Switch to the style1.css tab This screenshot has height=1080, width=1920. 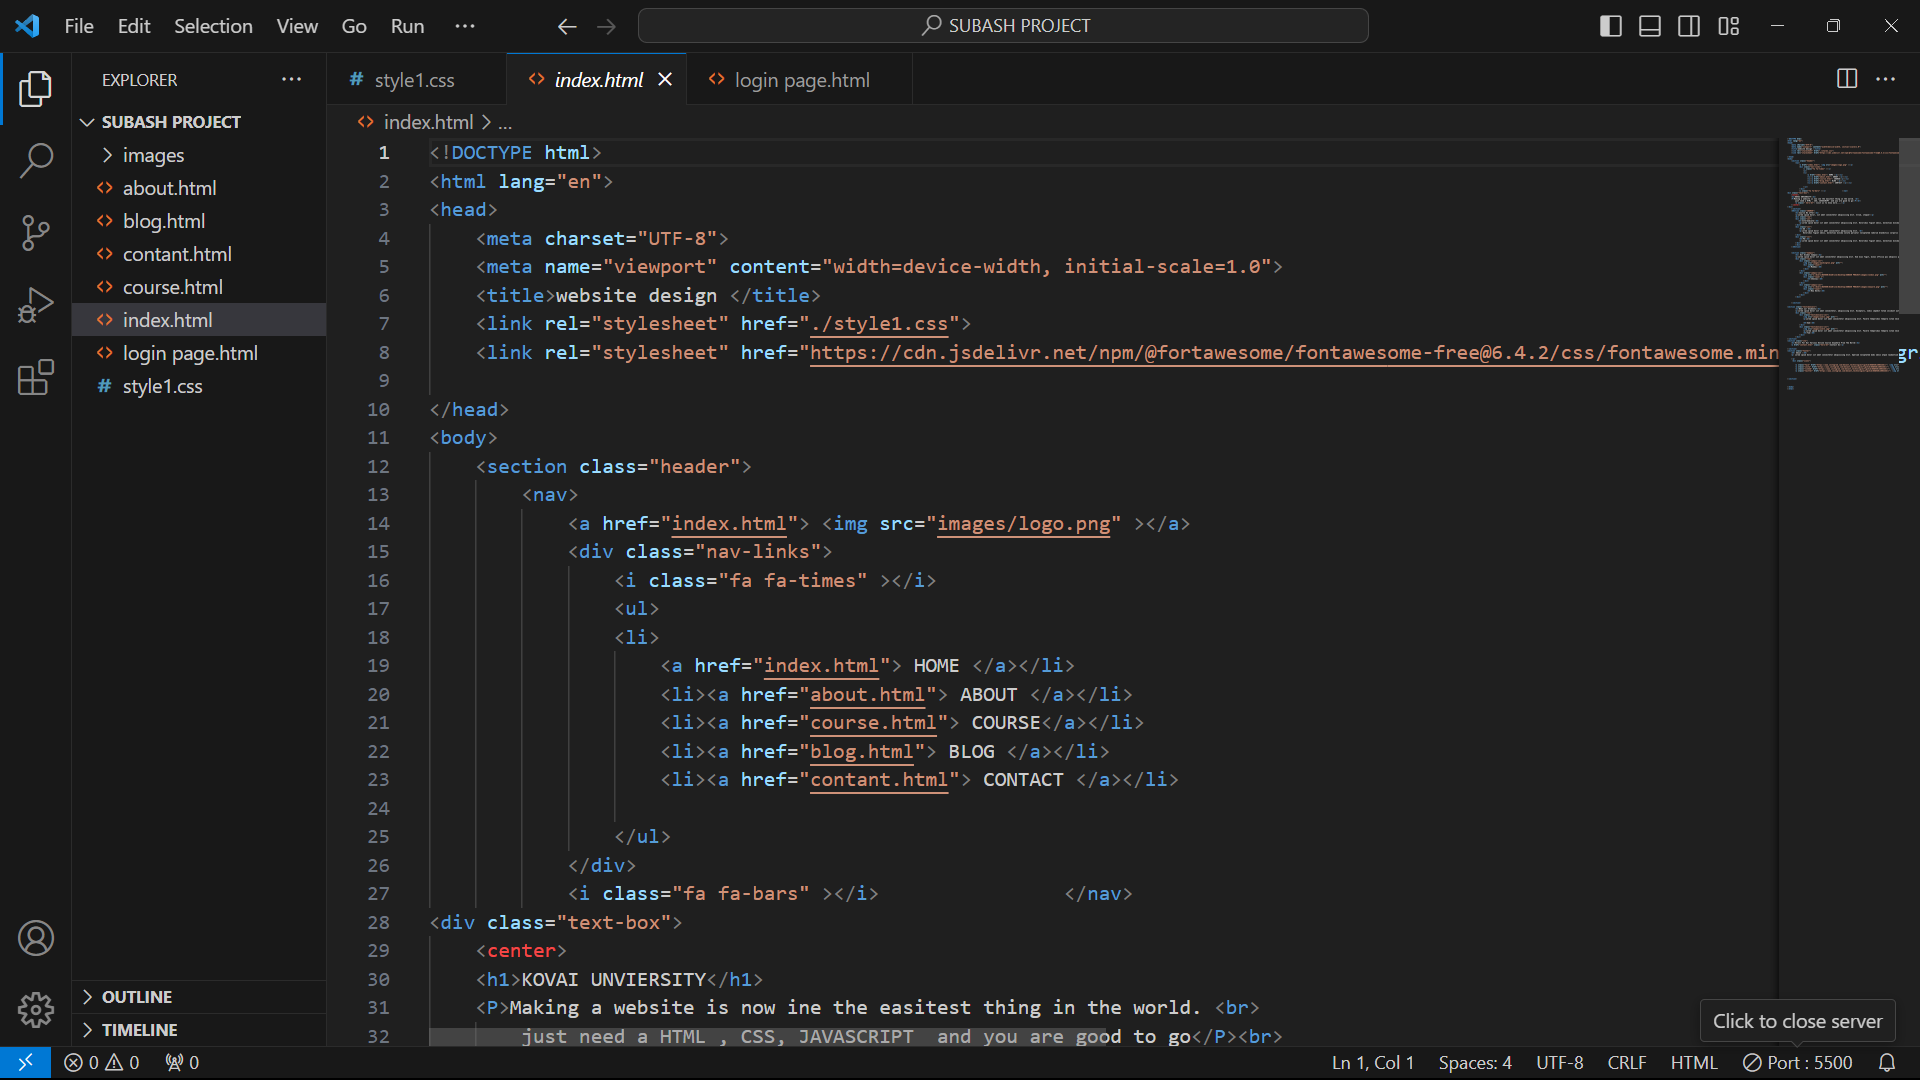click(x=414, y=80)
